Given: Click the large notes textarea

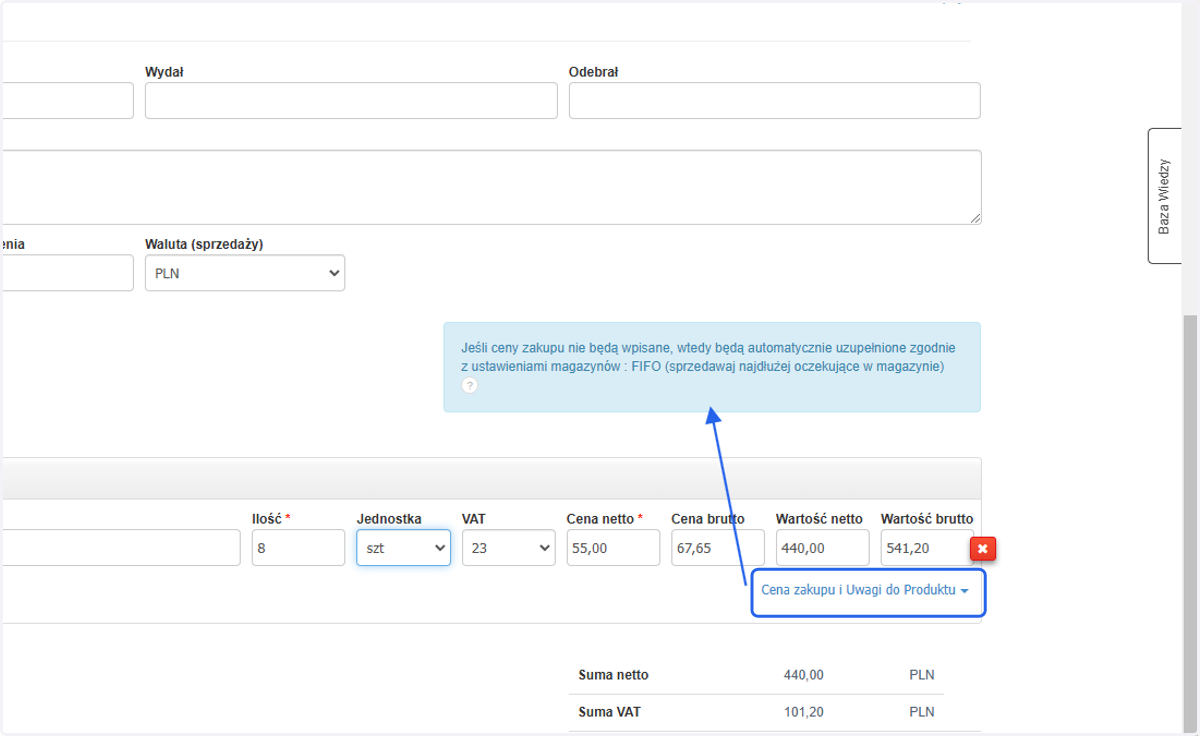Looking at the screenshot, I should 490,188.
